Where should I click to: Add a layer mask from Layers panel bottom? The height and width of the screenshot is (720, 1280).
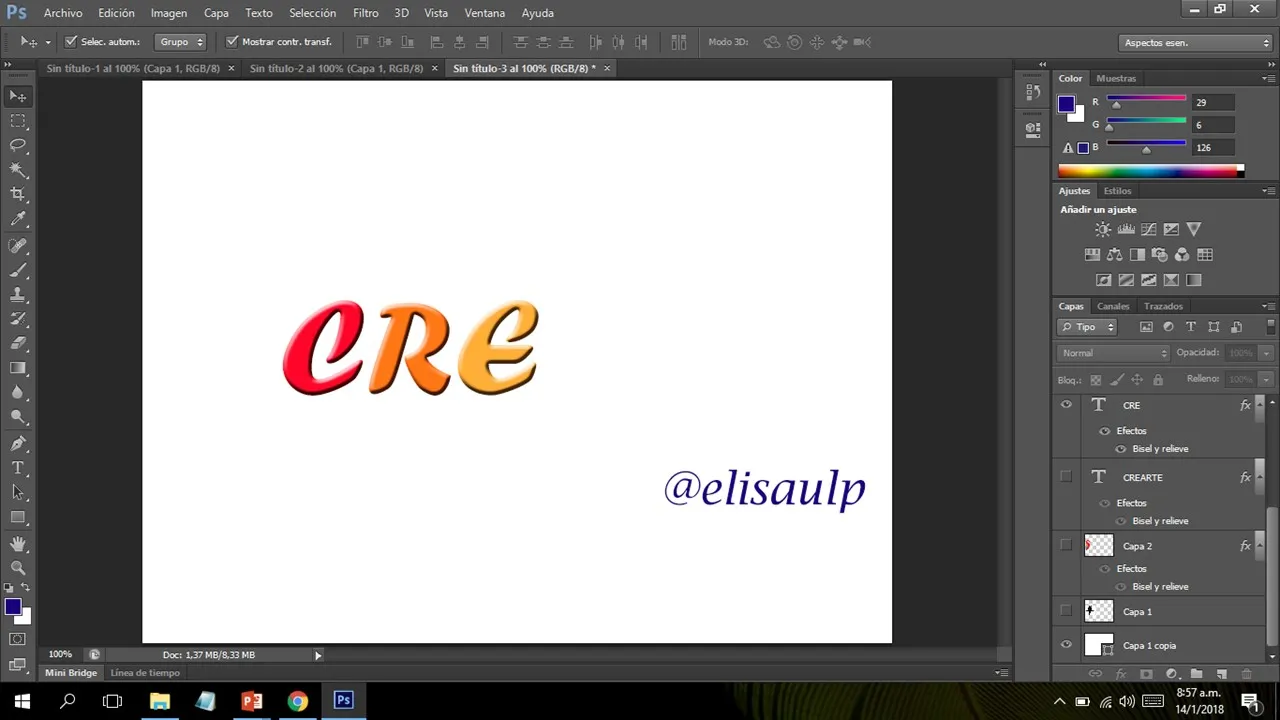coord(1146,674)
